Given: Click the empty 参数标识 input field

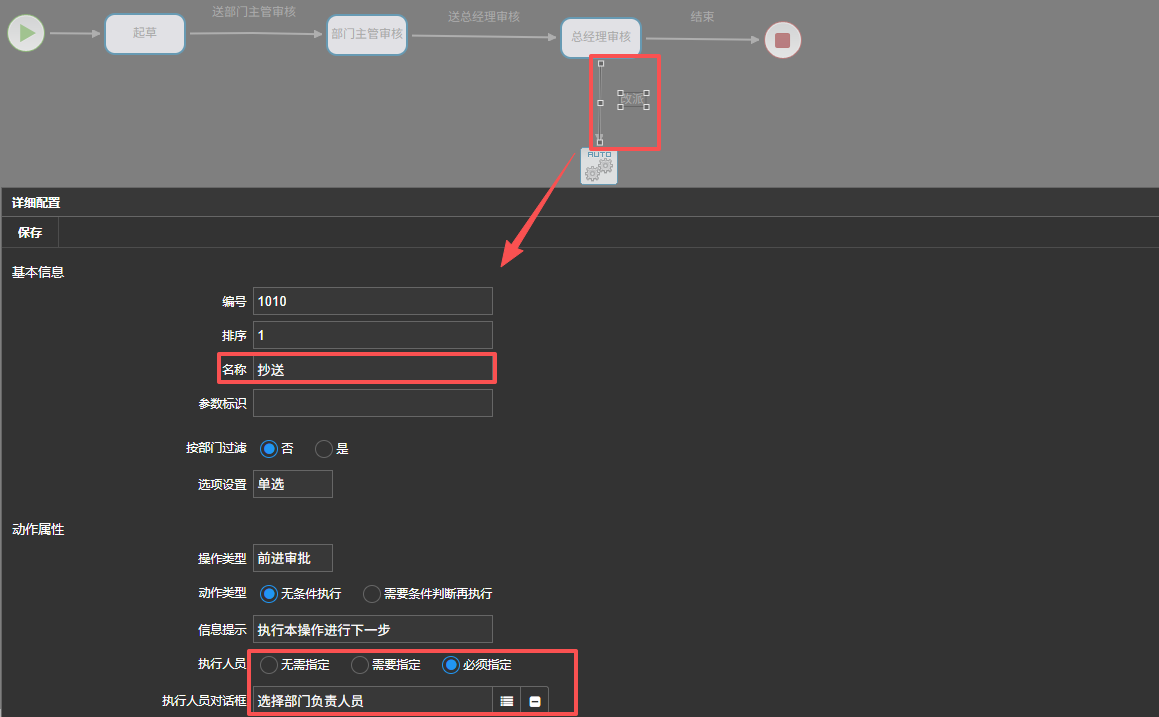Looking at the screenshot, I should coord(372,403).
